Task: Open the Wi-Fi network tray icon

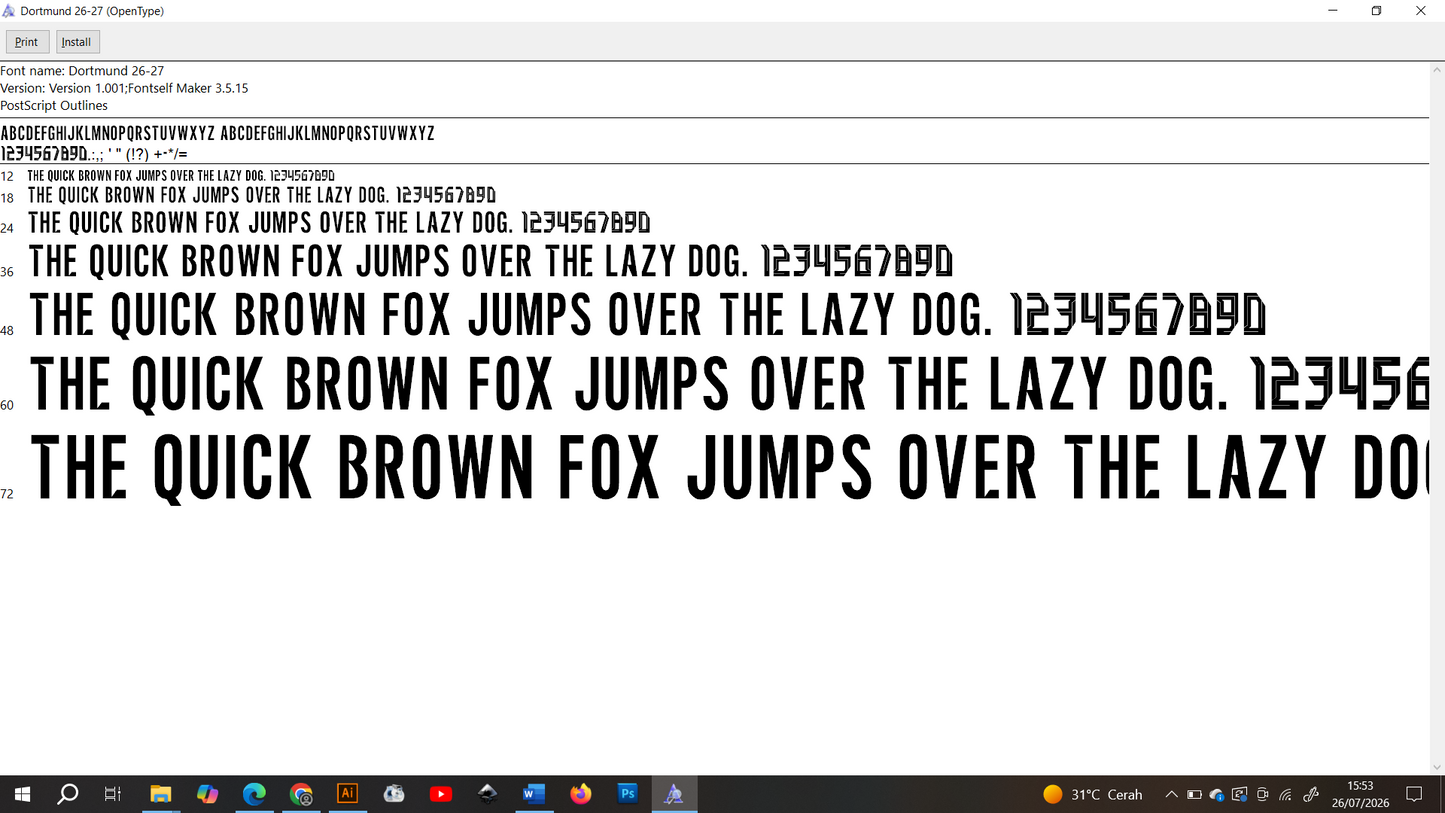Action: pos(1286,794)
